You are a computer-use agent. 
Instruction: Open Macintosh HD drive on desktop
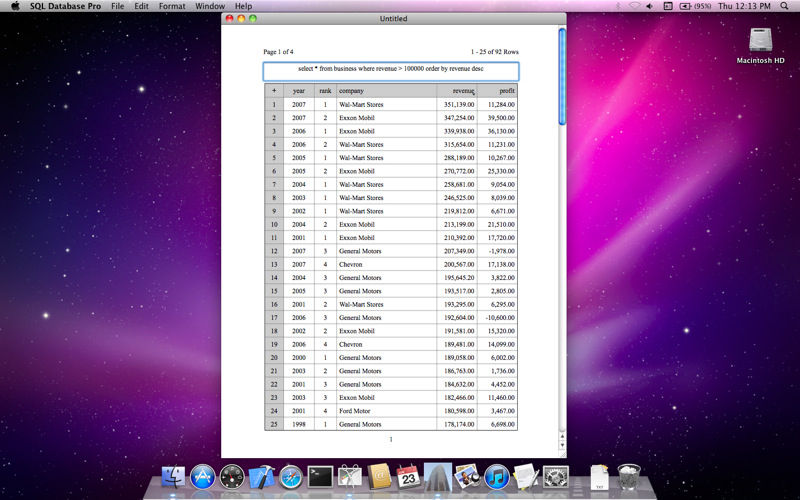tap(760, 45)
